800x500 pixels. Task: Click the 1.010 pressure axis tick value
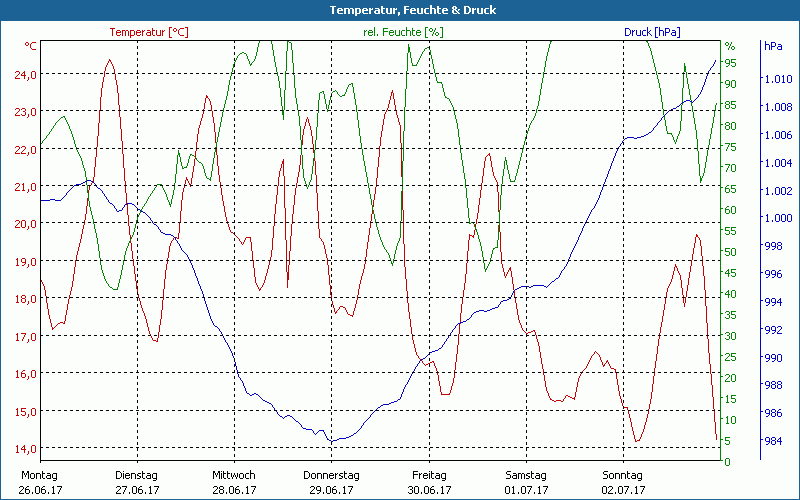(x=777, y=78)
